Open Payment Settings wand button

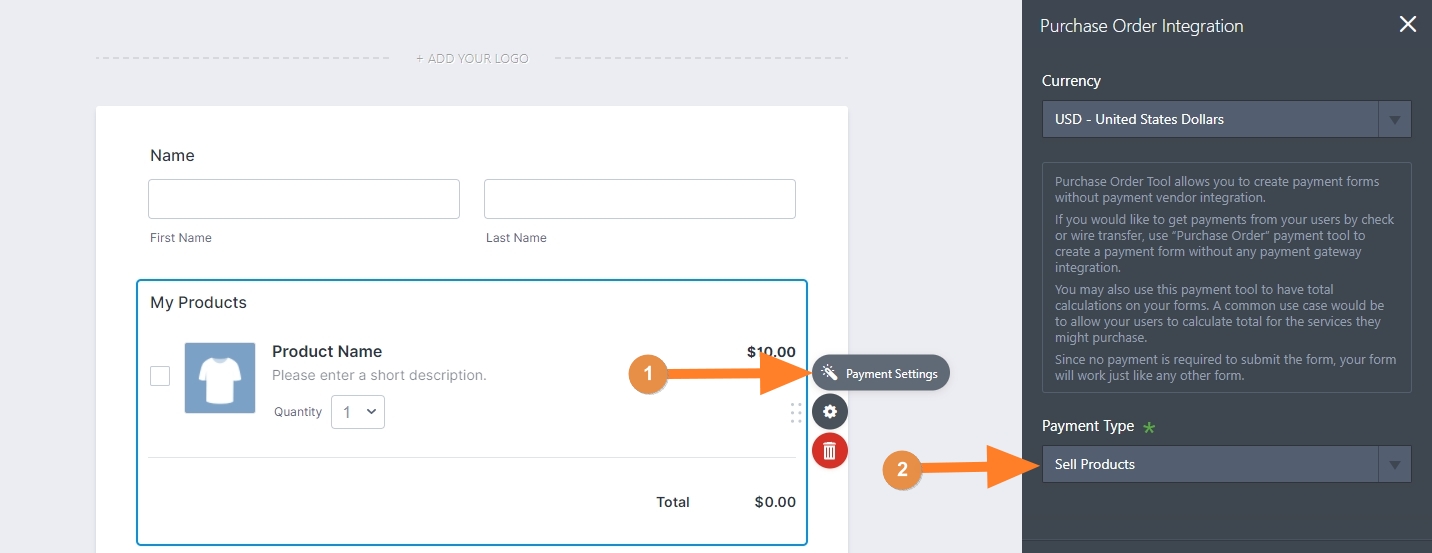pos(880,373)
